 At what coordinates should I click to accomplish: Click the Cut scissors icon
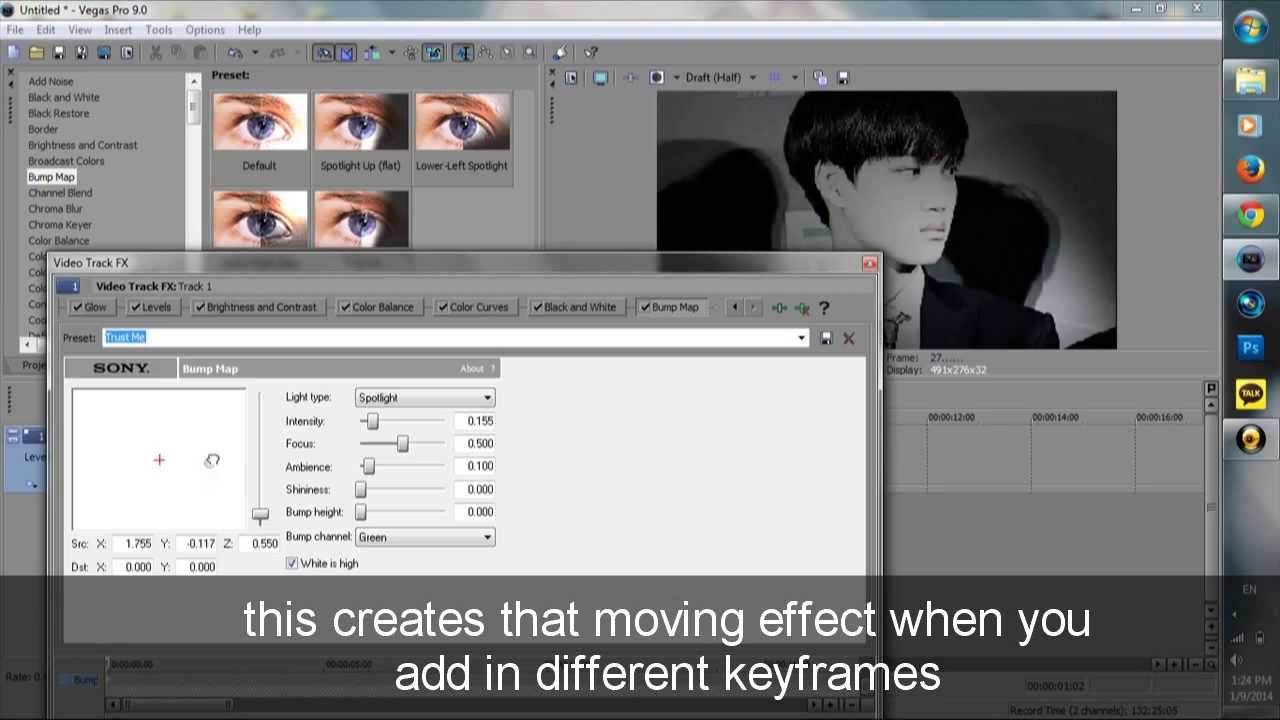click(x=156, y=53)
